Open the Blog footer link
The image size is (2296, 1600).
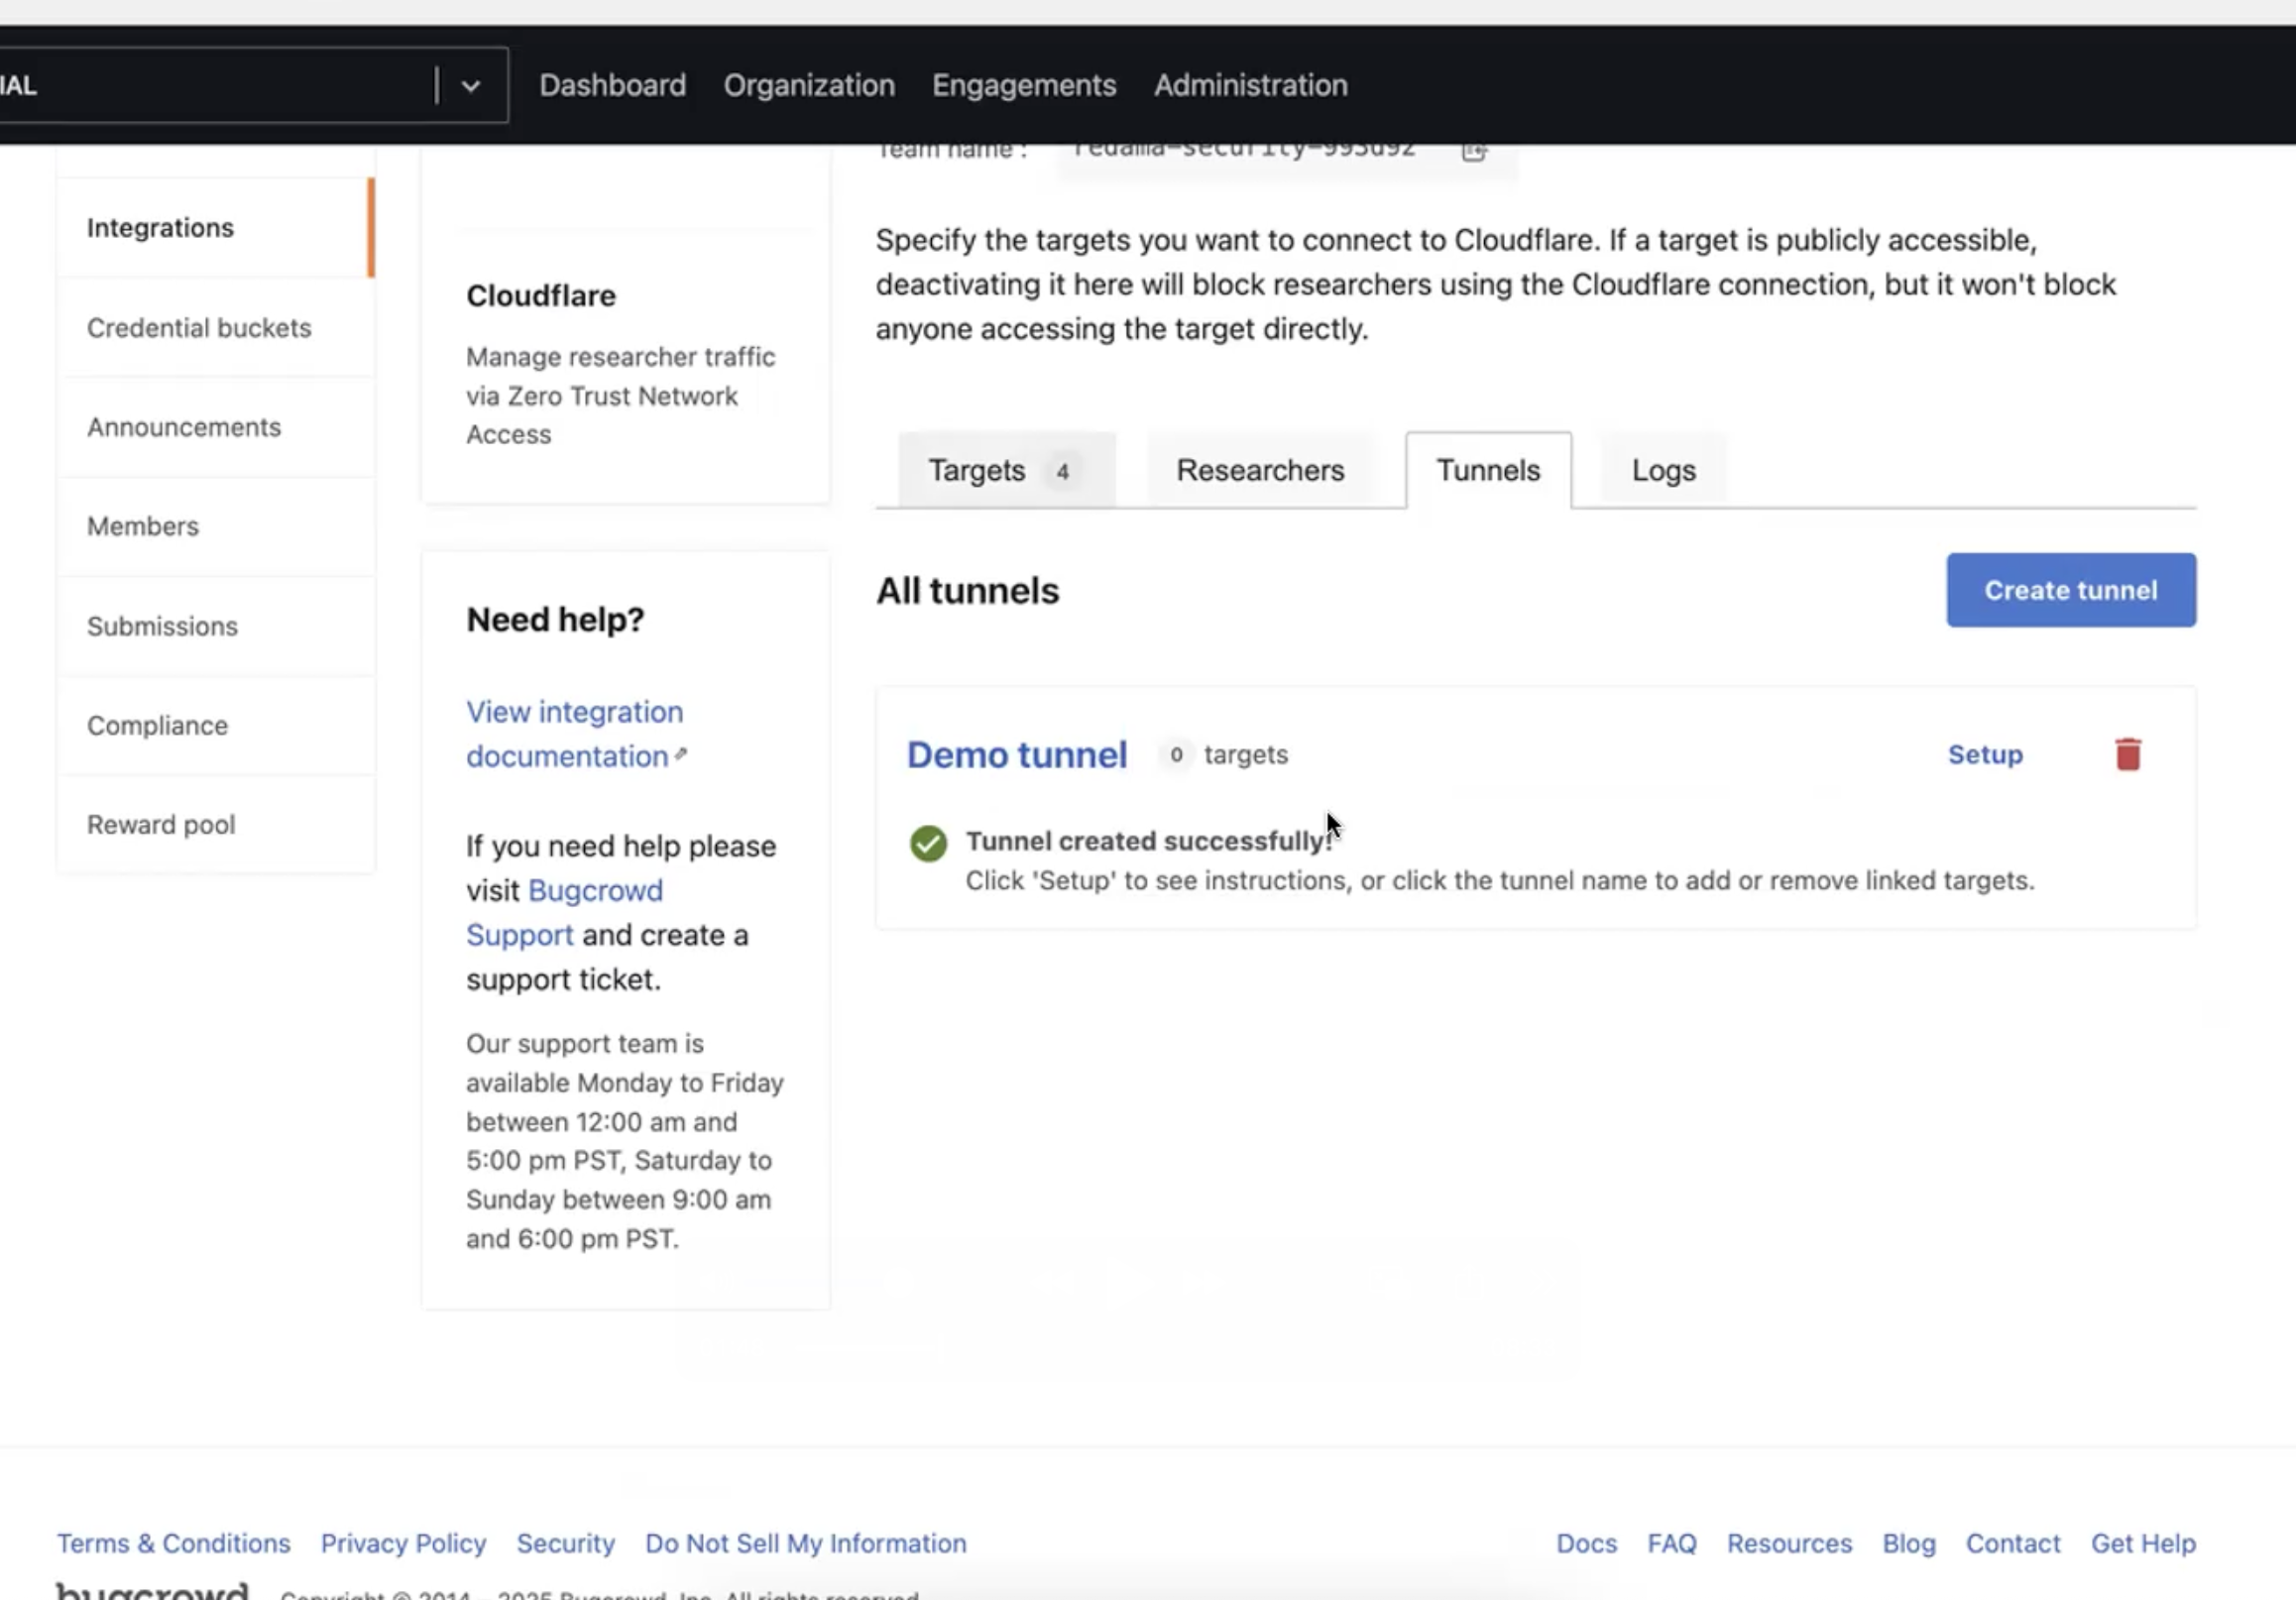[1909, 1543]
